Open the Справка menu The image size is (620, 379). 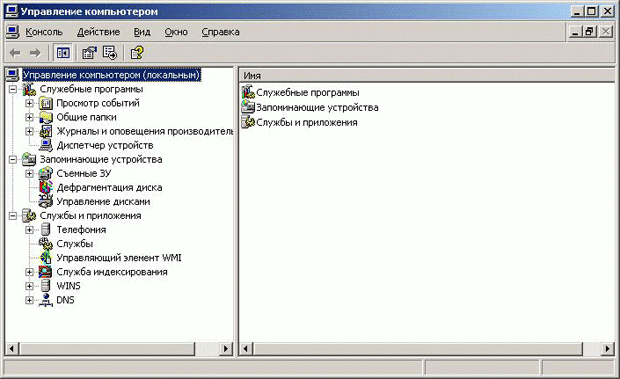(x=220, y=32)
